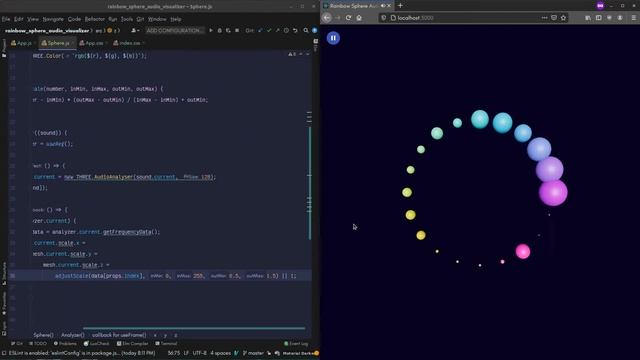Screen dimensions: 640x360
Task: Click the horizontal scrollbar in the editor
Action: coord(194,328)
